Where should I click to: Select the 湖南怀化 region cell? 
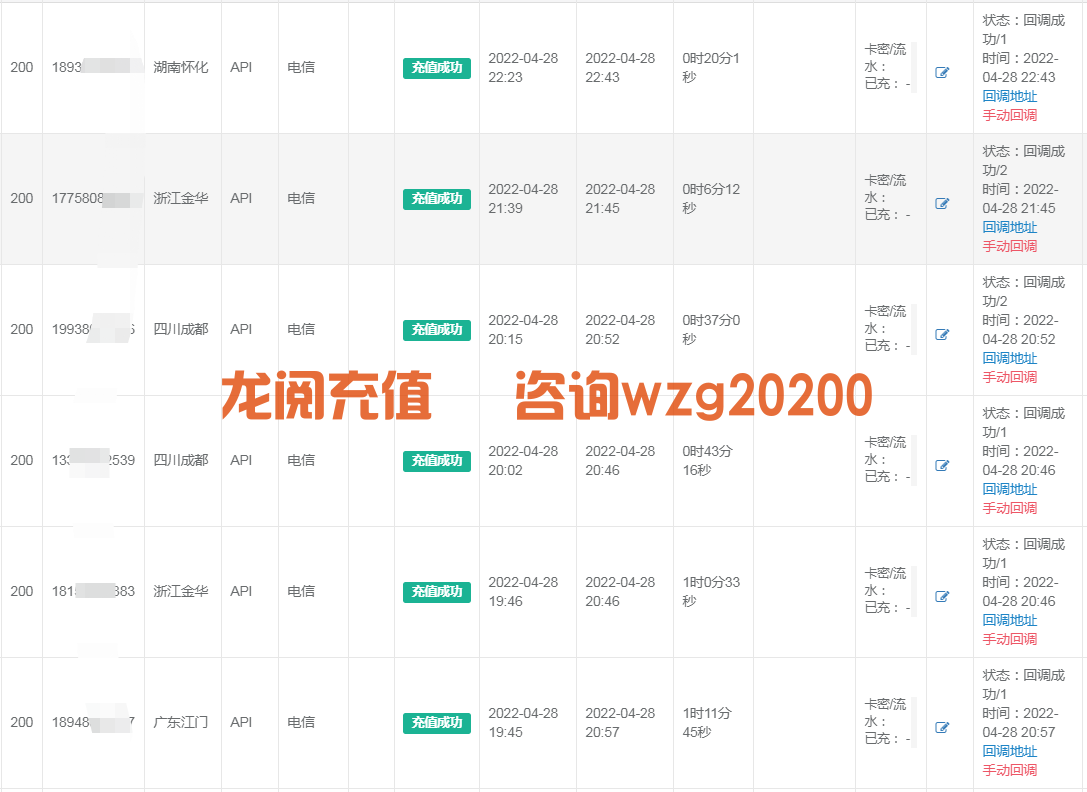(180, 67)
